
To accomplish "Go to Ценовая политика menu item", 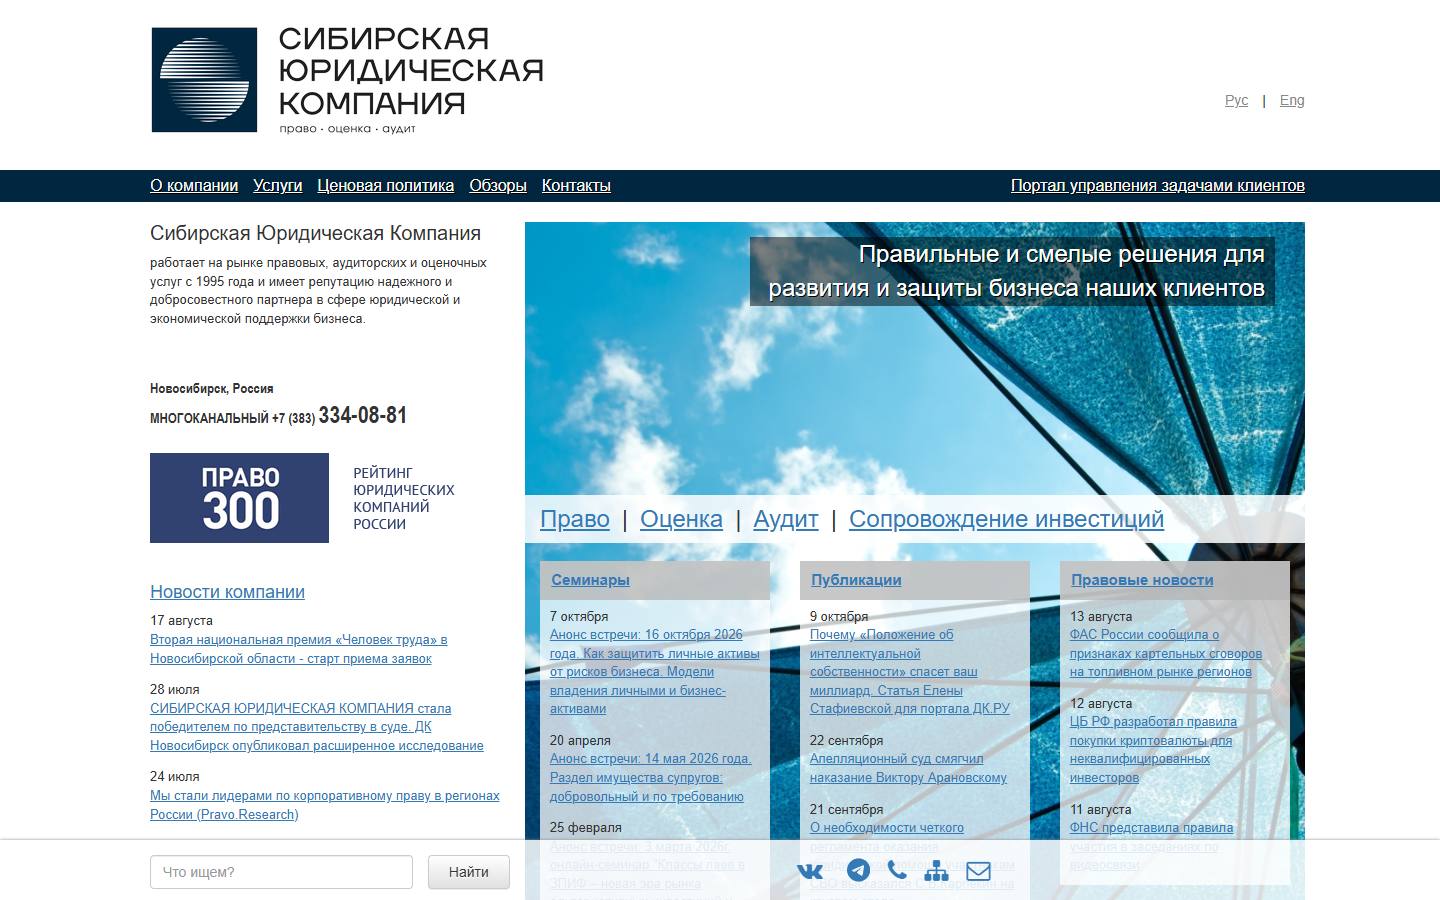I will [x=385, y=186].
